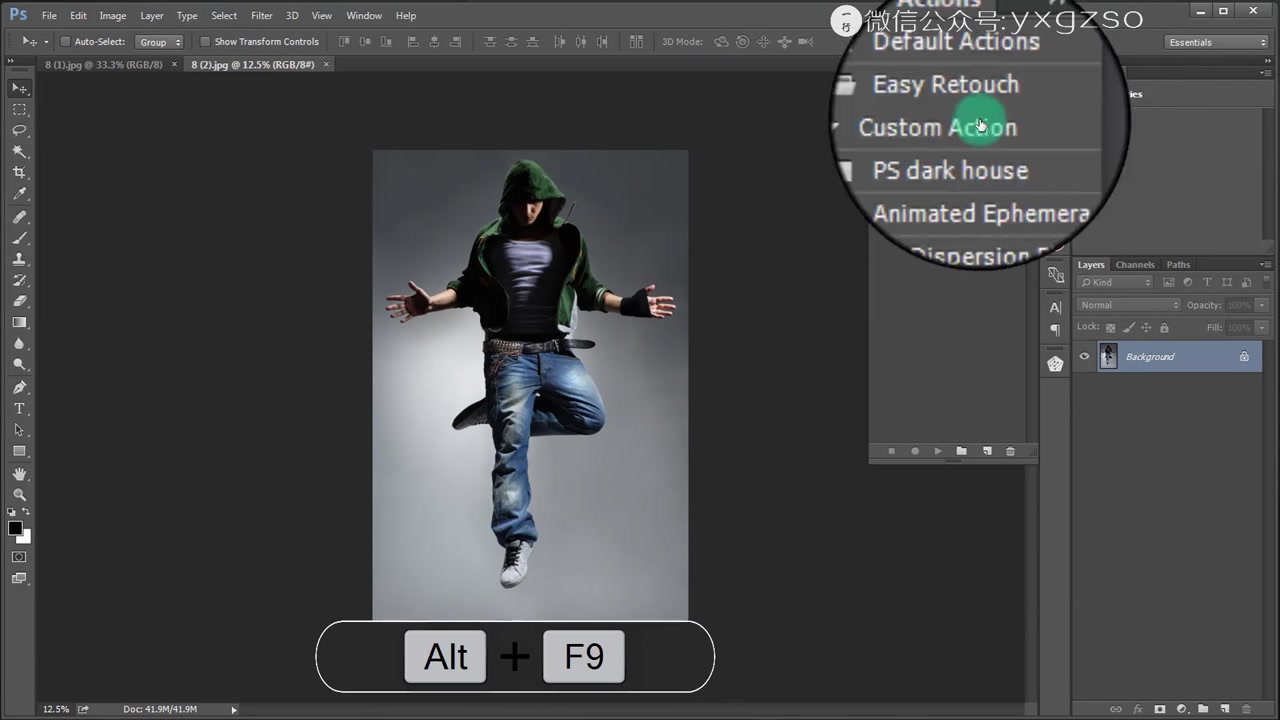Viewport: 1280px width, 720px height.
Task: Create a new layer
Action: point(1224,709)
